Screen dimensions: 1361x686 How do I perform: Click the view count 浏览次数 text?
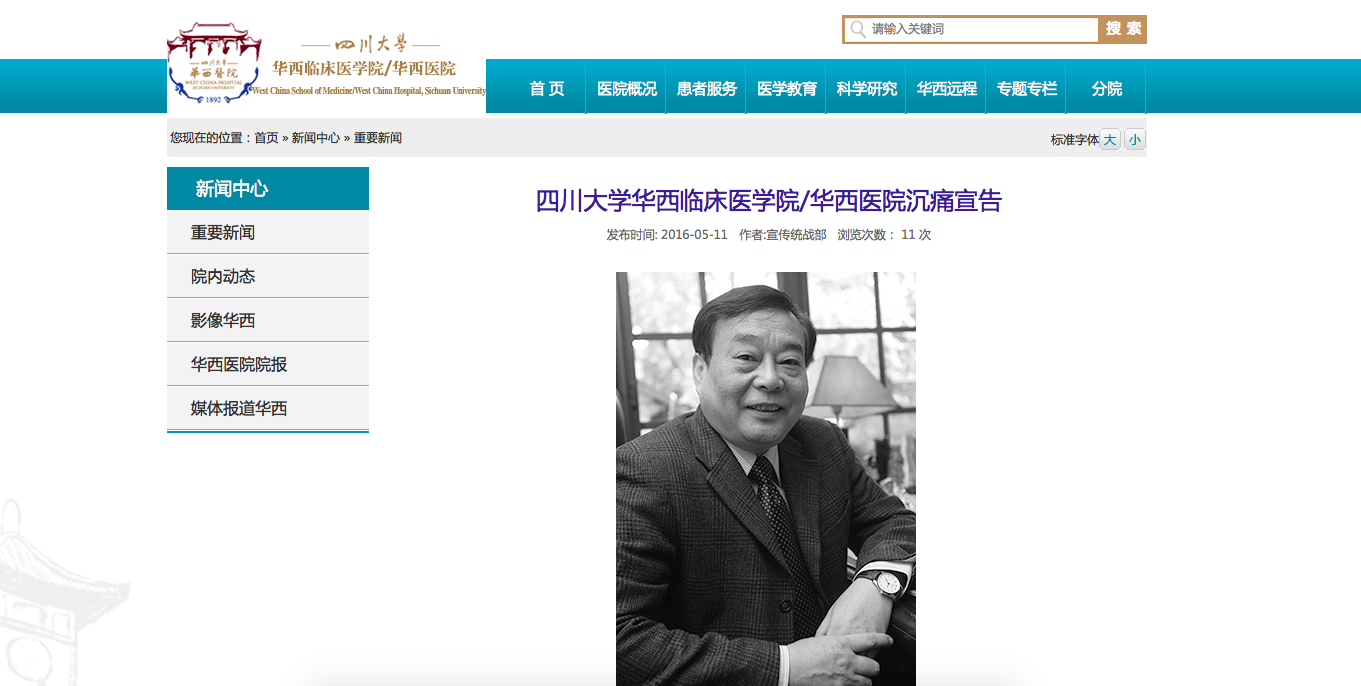884,235
